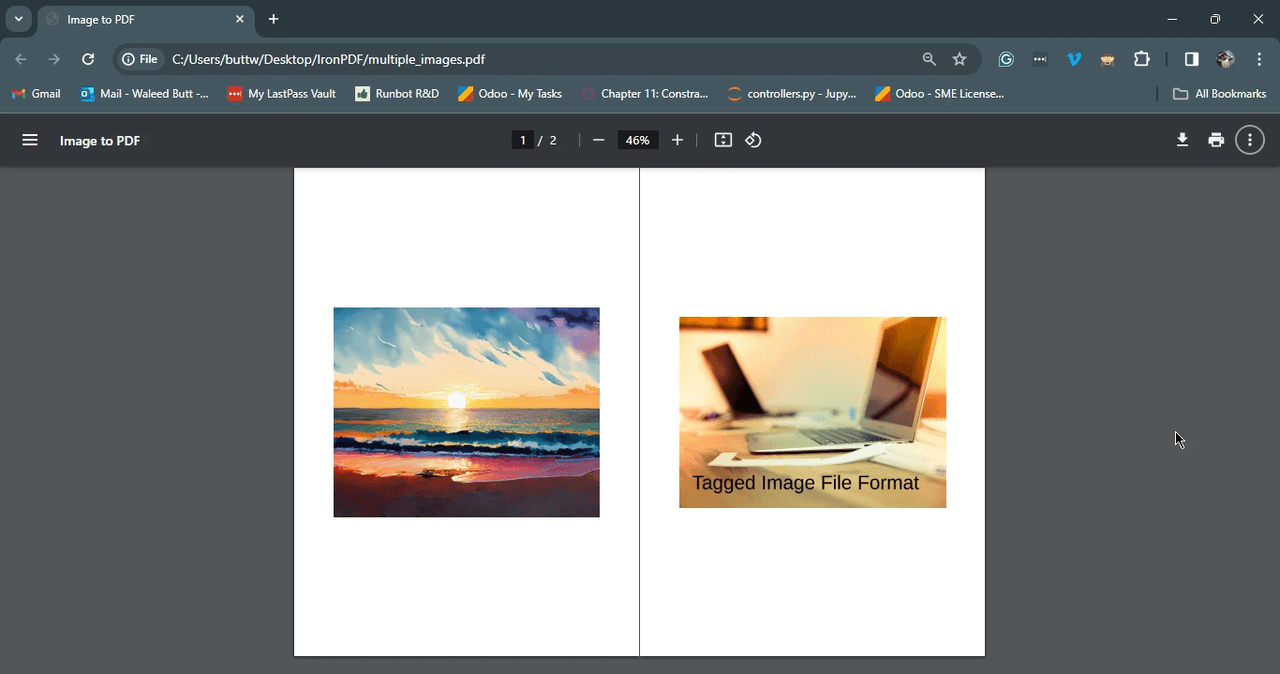Click the extension icon left of Extensions puzzle

[x=1108, y=59]
